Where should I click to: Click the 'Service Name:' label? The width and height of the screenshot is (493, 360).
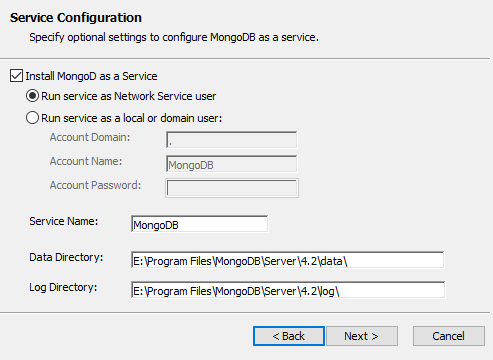(64, 221)
